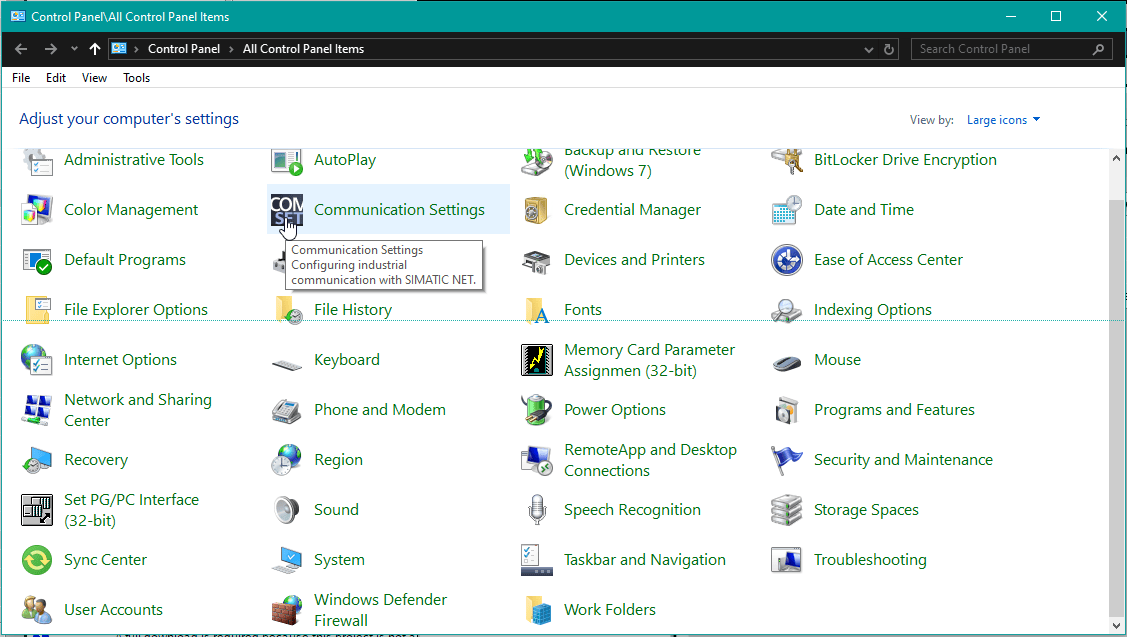This screenshot has height=637, width=1127.
Task: Open RemoteApp and Desktop Connections link
Action: point(650,460)
